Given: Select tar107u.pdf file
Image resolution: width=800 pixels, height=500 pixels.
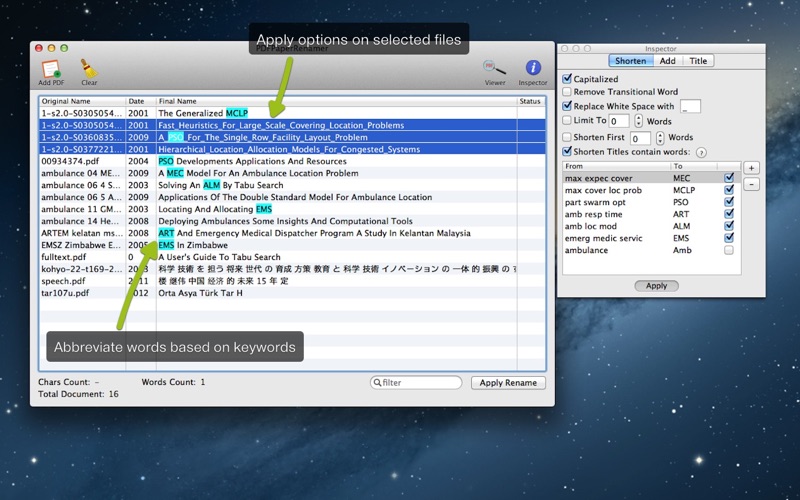Looking at the screenshot, I should [292, 293].
